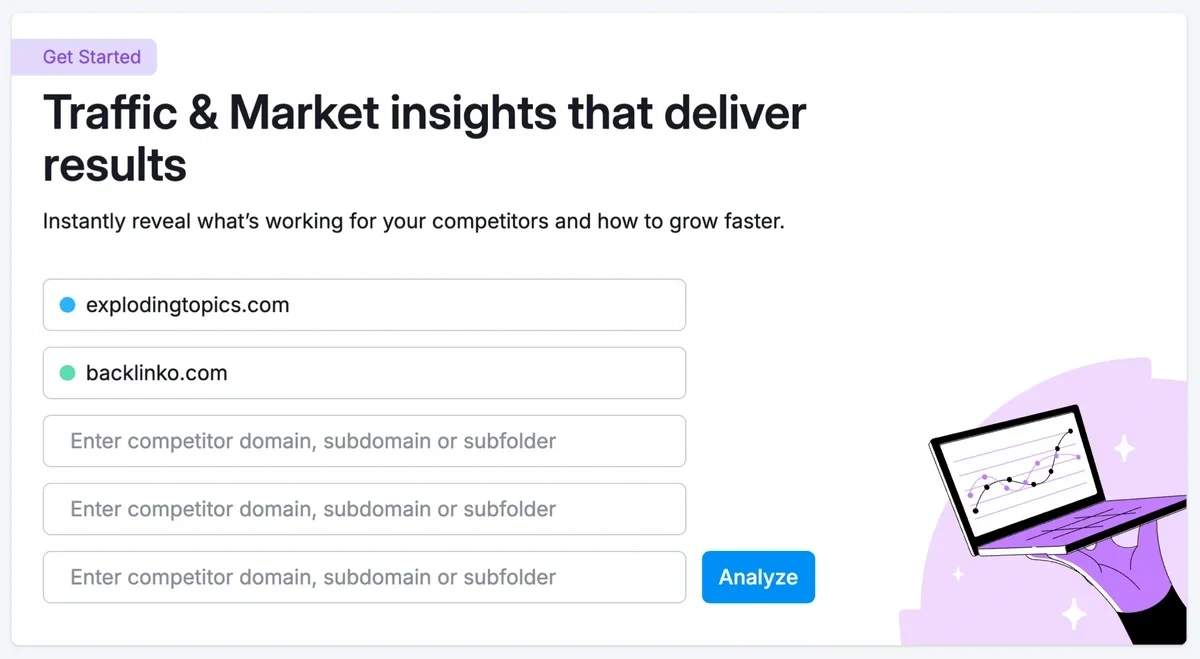Viewport: 1200px width, 659px height.
Task: Select the second empty competitor domain field
Action: 364,509
